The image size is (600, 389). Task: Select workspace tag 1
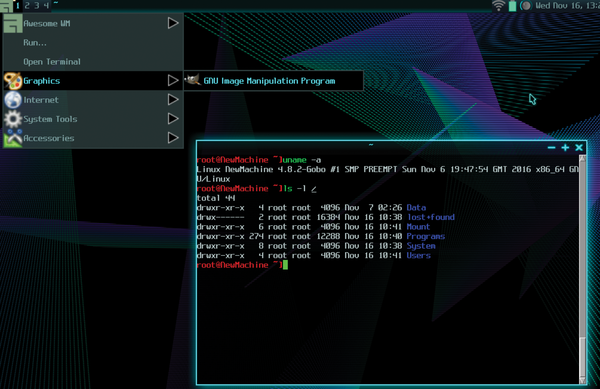tap(18, 5)
